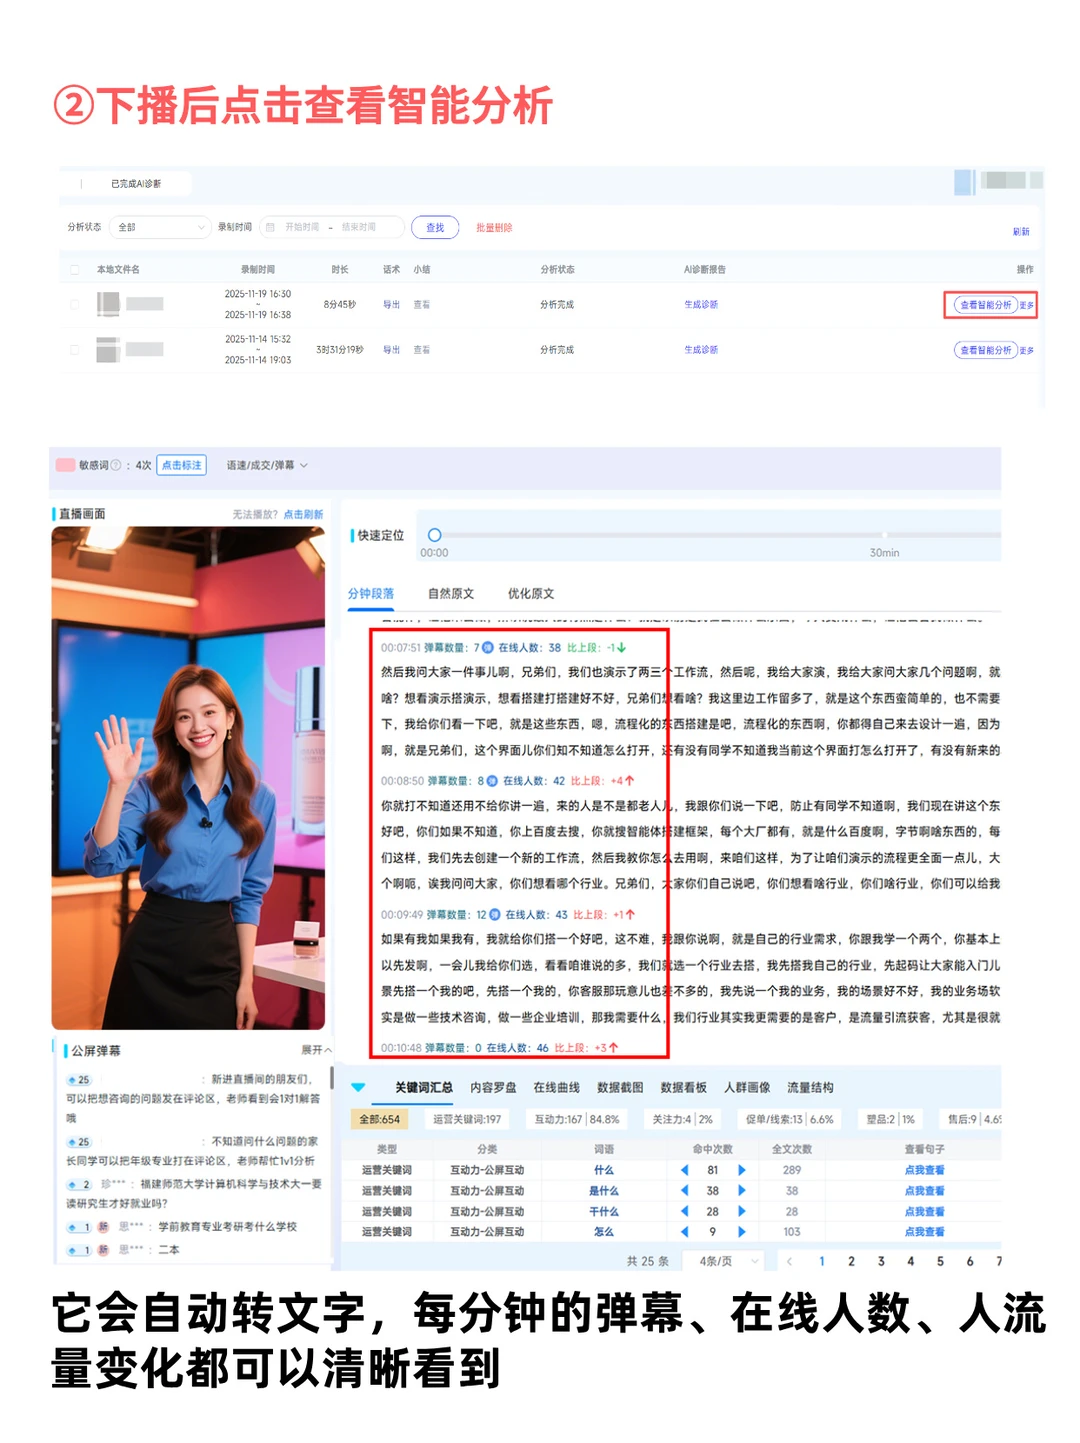1080x1443 pixels.
Task: Open the 分析状态 全部 dropdown
Action: tap(160, 227)
